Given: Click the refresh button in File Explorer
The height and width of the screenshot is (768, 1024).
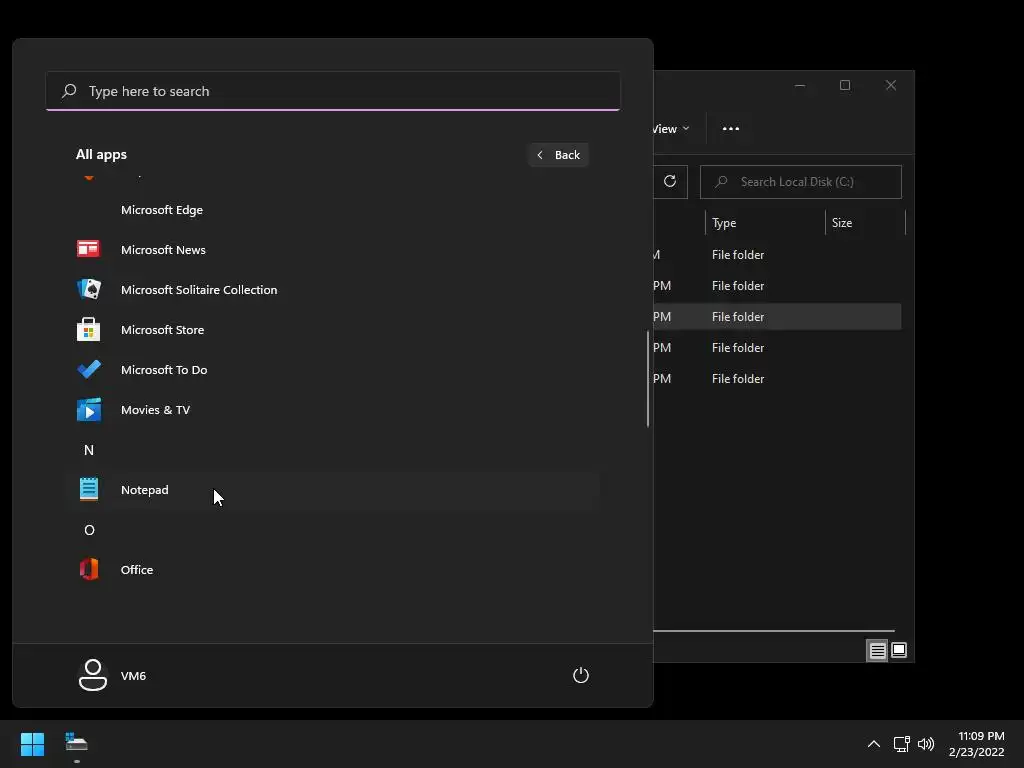Looking at the screenshot, I should [669, 182].
